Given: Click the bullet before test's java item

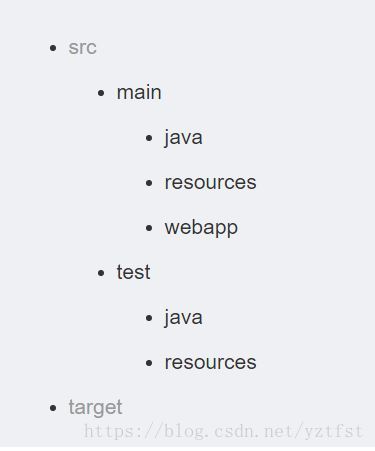Looking at the screenshot, I should [x=149, y=318].
